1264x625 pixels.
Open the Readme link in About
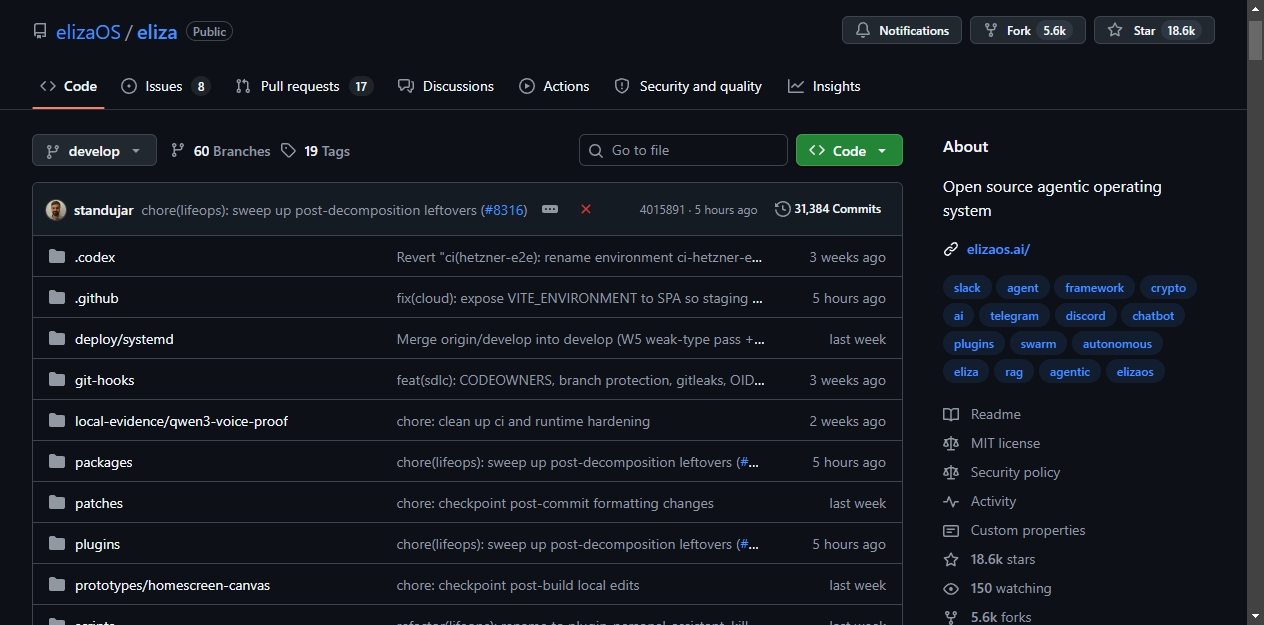tap(982, 414)
